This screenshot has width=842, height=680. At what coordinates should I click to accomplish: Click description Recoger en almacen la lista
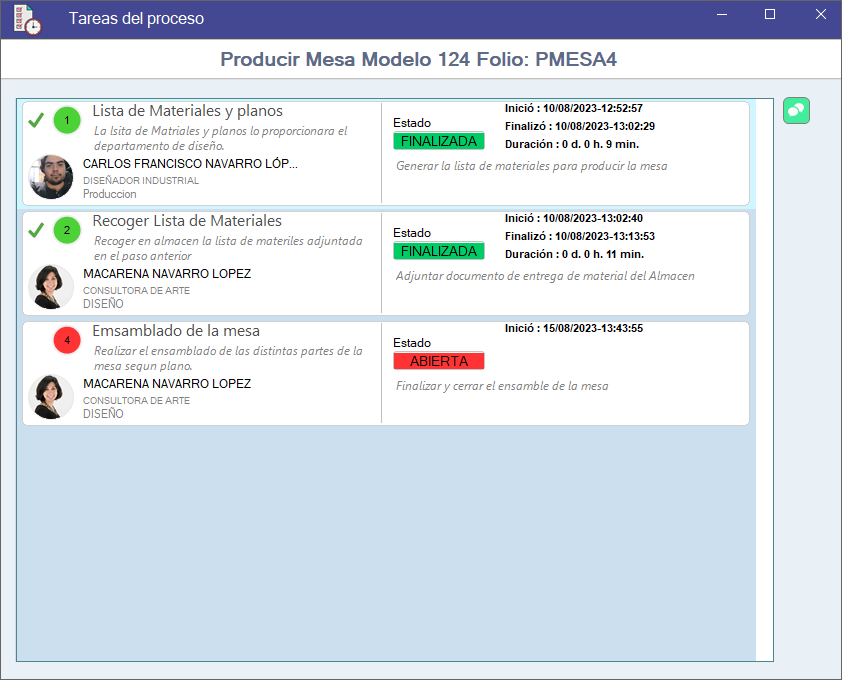pos(228,248)
